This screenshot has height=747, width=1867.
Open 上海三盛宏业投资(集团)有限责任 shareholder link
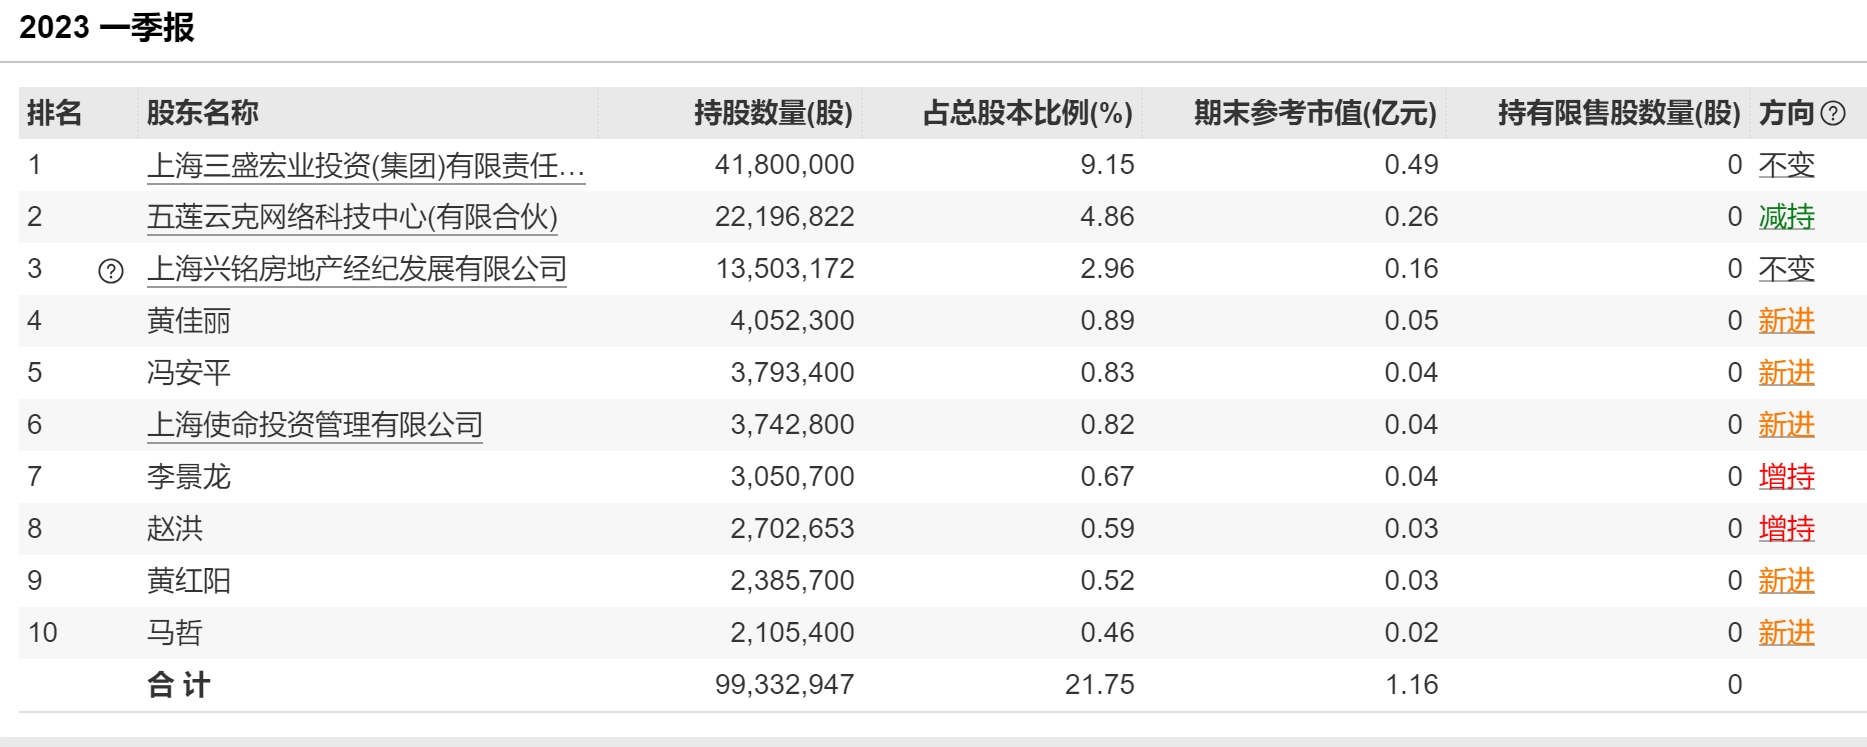pyautogui.click(x=365, y=165)
